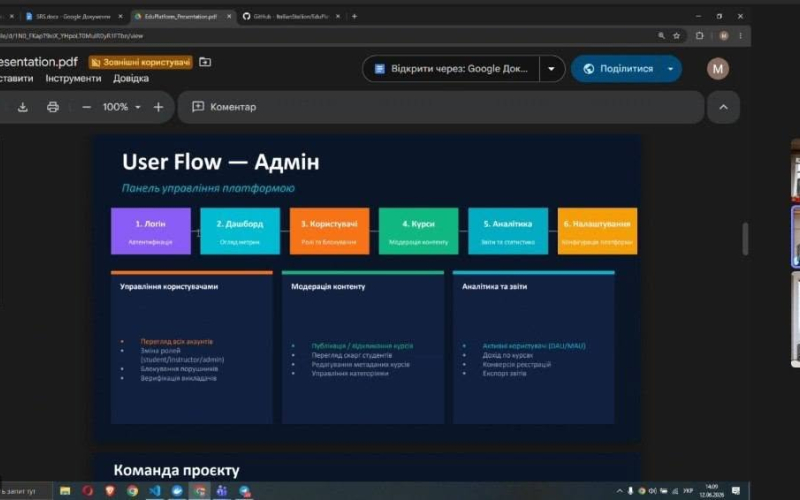Click the 'Управління користувачами' card heading

169,287
